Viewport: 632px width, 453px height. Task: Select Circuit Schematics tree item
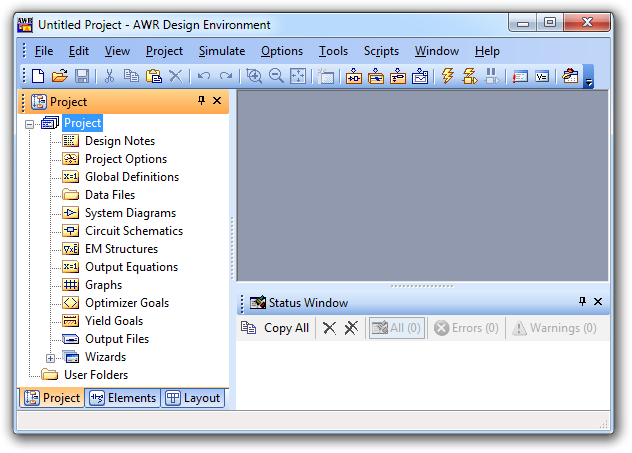(x=134, y=231)
